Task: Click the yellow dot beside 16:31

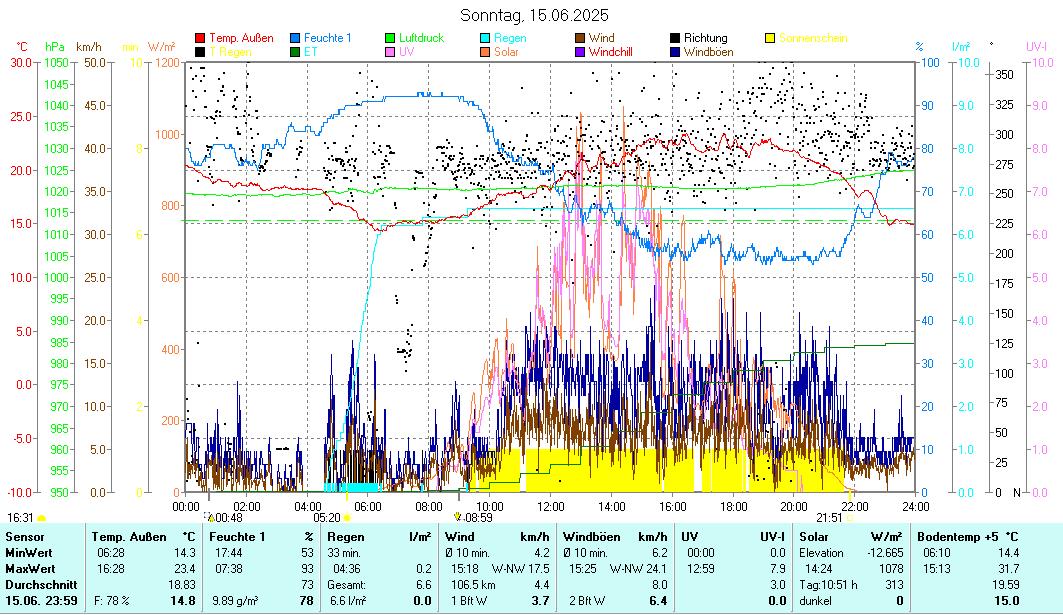Action: (x=42, y=518)
